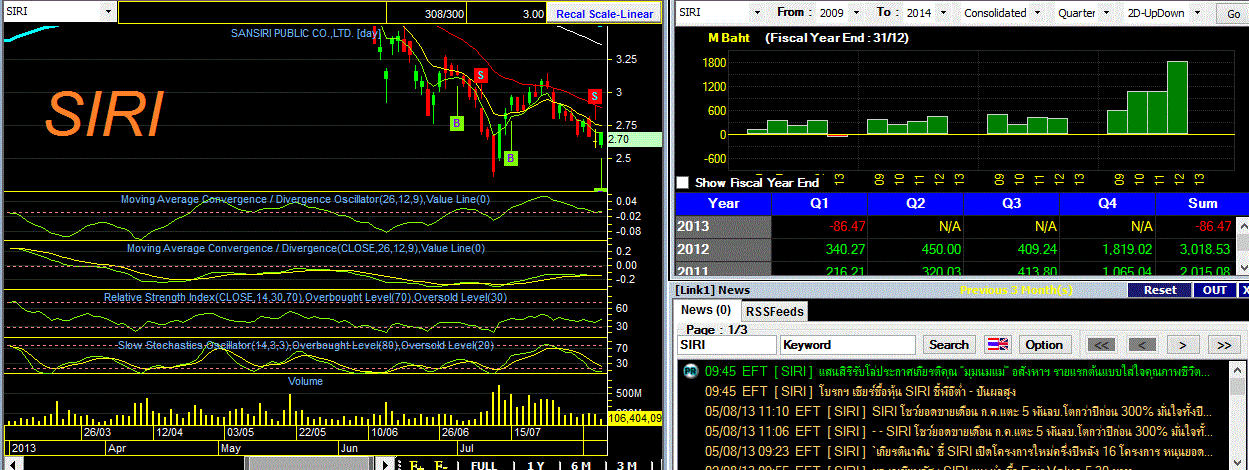Click the OUT button in News header

coord(1215,290)
